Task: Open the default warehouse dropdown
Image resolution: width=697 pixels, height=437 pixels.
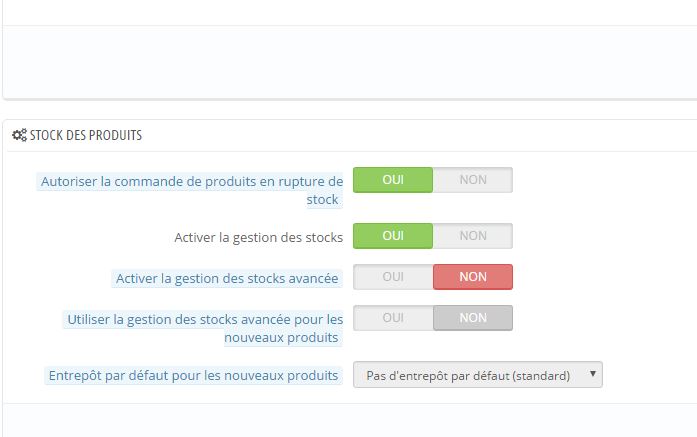Action: pos(478,375)
